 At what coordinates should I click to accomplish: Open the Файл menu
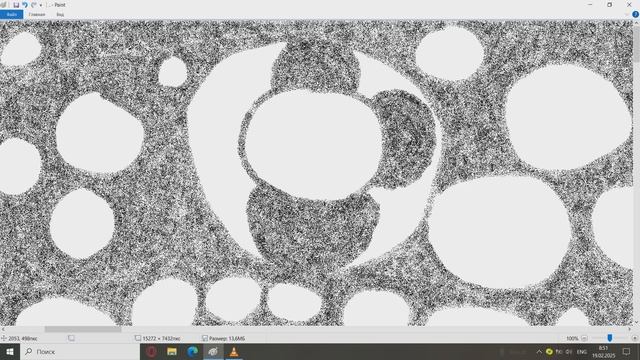[11, 14]
